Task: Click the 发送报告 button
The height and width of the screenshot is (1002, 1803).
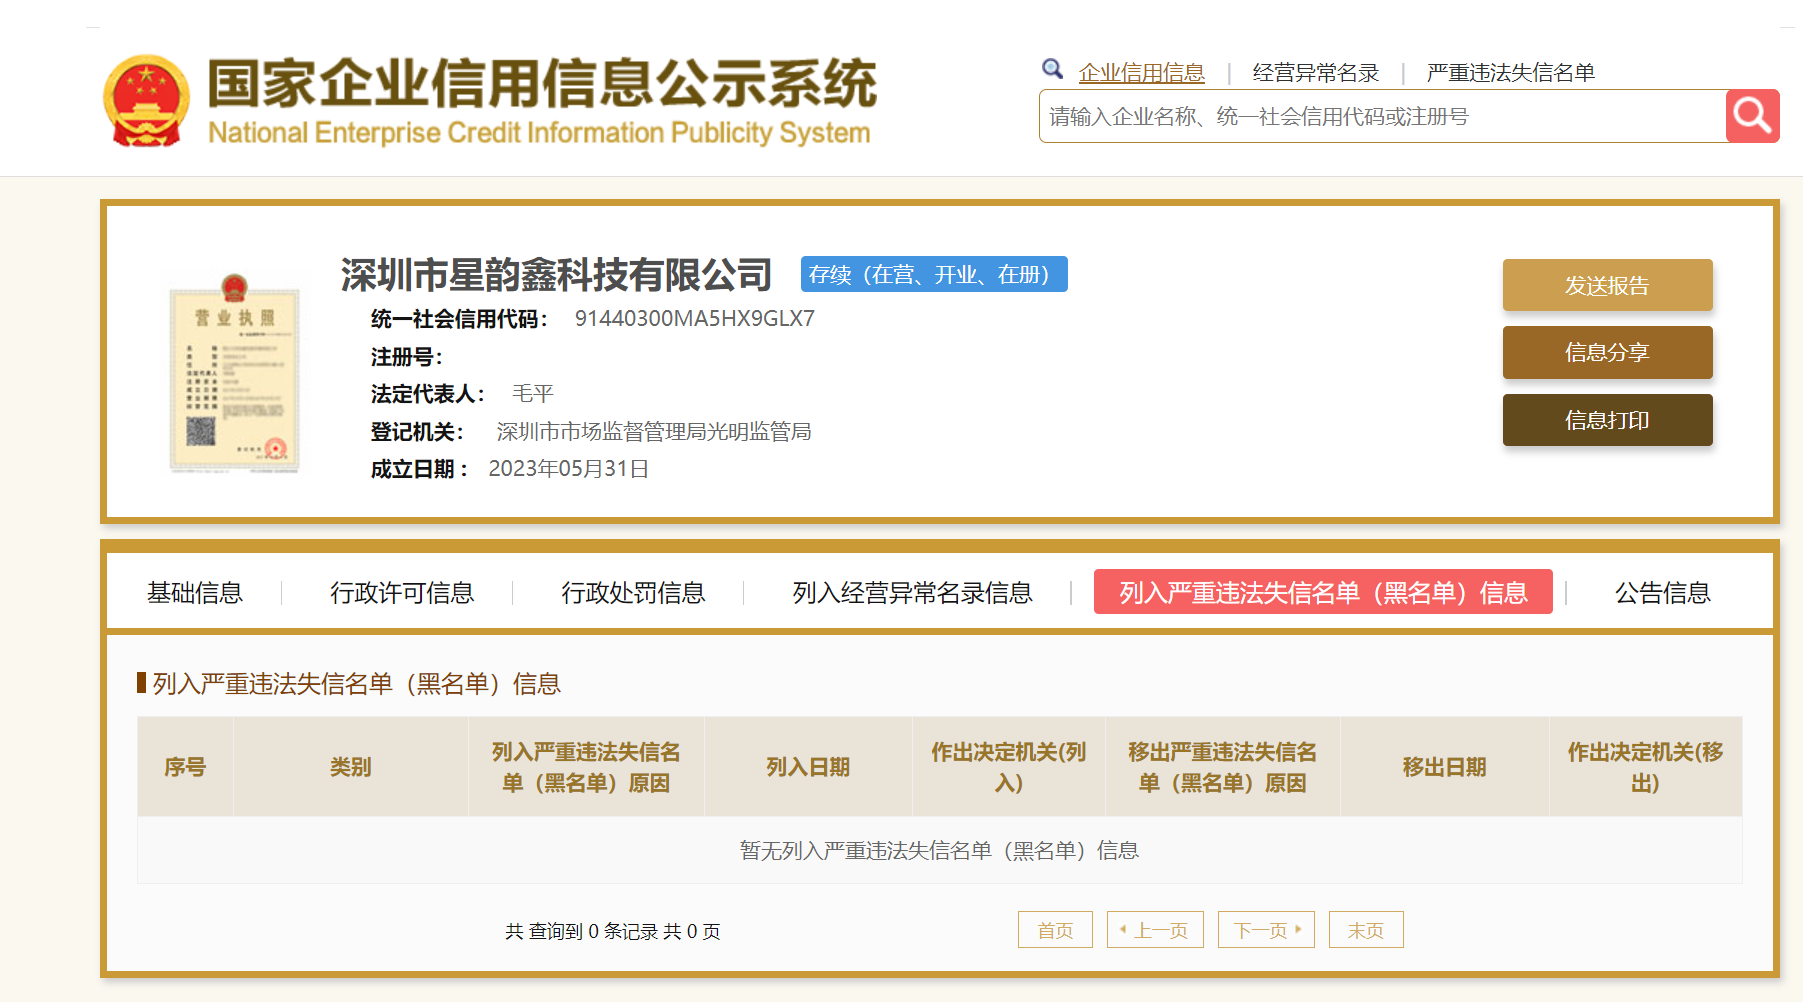Action: 1607,285
